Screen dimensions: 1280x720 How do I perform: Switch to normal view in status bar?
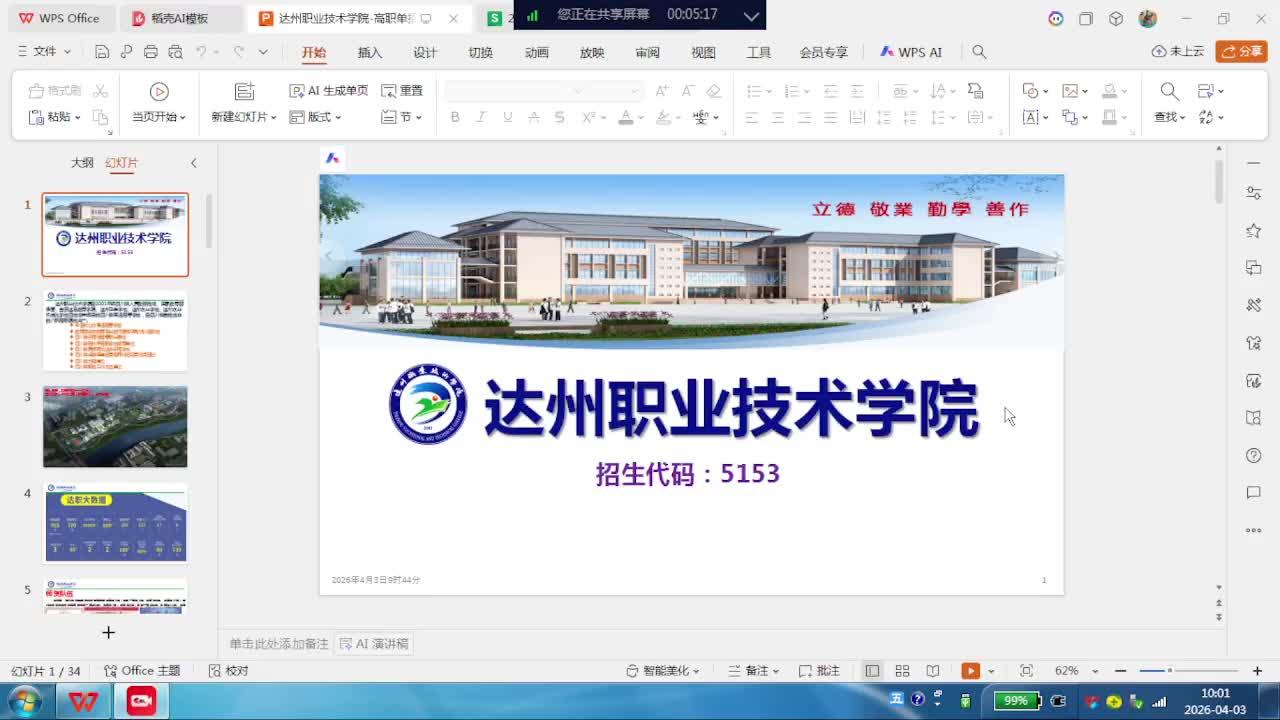tap(872, 671)
